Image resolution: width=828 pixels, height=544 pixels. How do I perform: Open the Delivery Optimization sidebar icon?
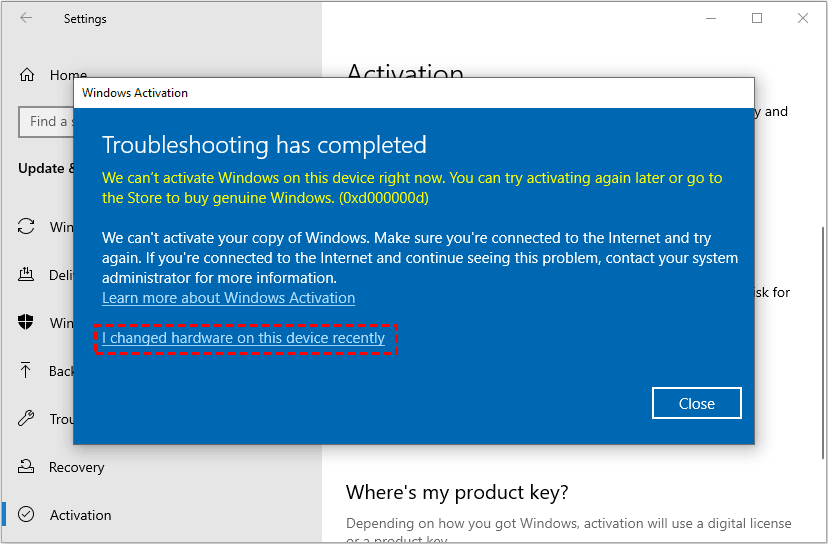pyautogui.click(x=27, y=275)
